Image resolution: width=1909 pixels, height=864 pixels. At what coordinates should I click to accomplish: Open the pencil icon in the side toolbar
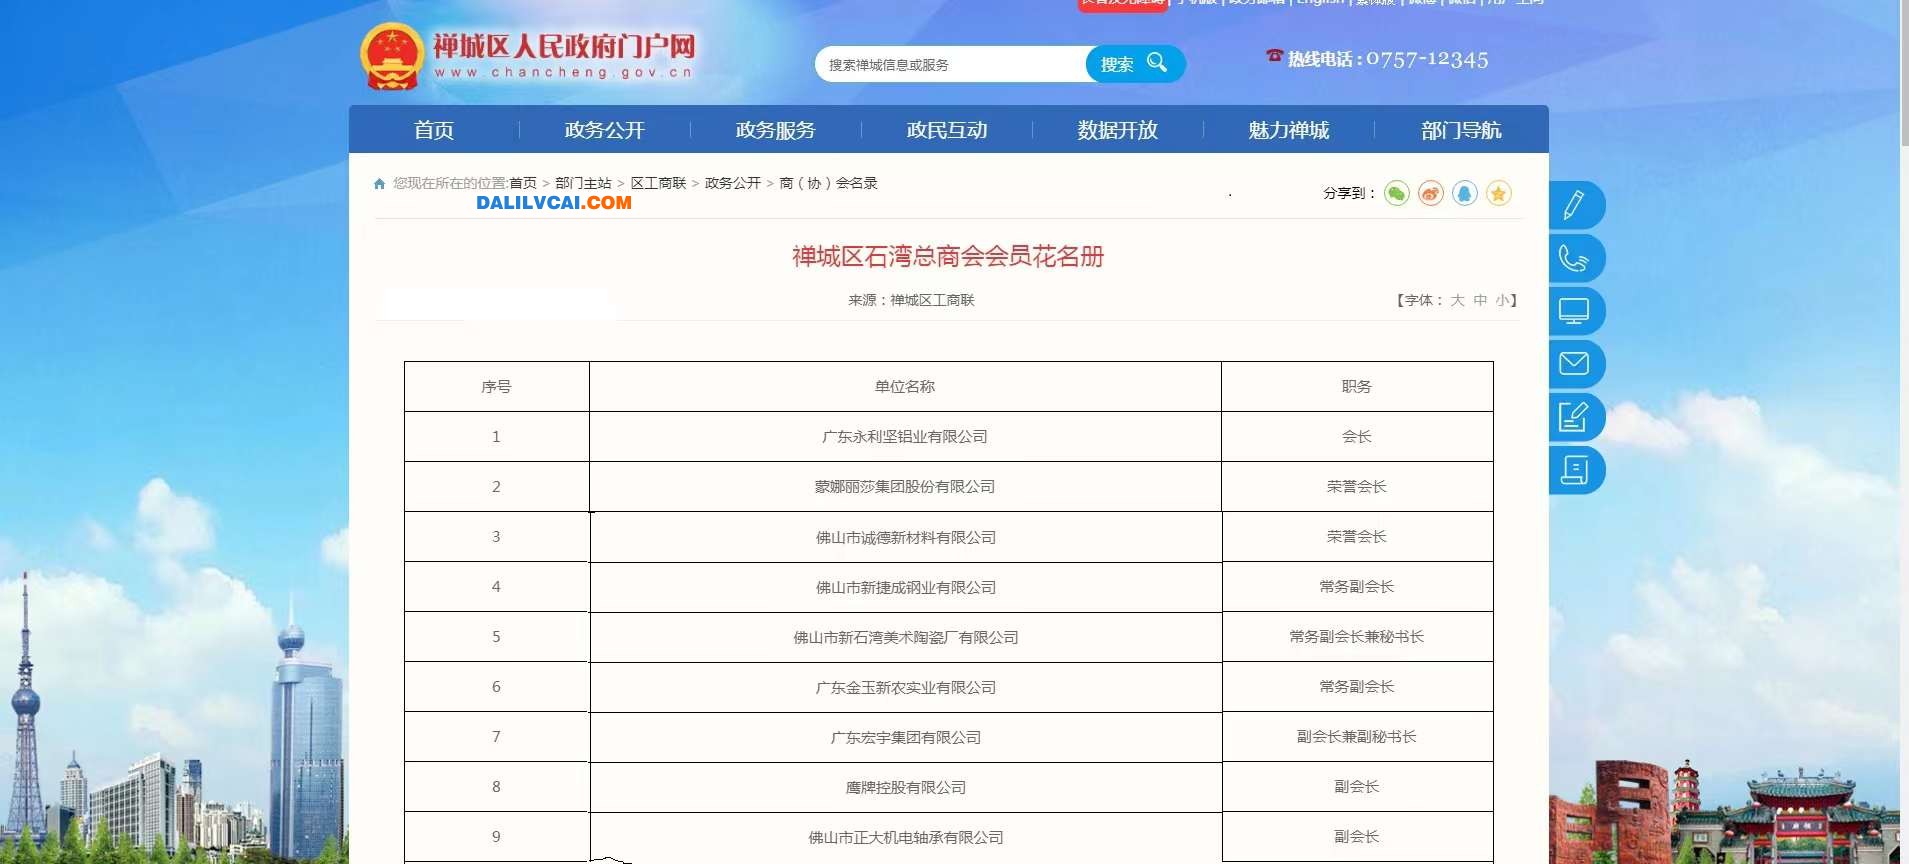(x=1574, y=205)
